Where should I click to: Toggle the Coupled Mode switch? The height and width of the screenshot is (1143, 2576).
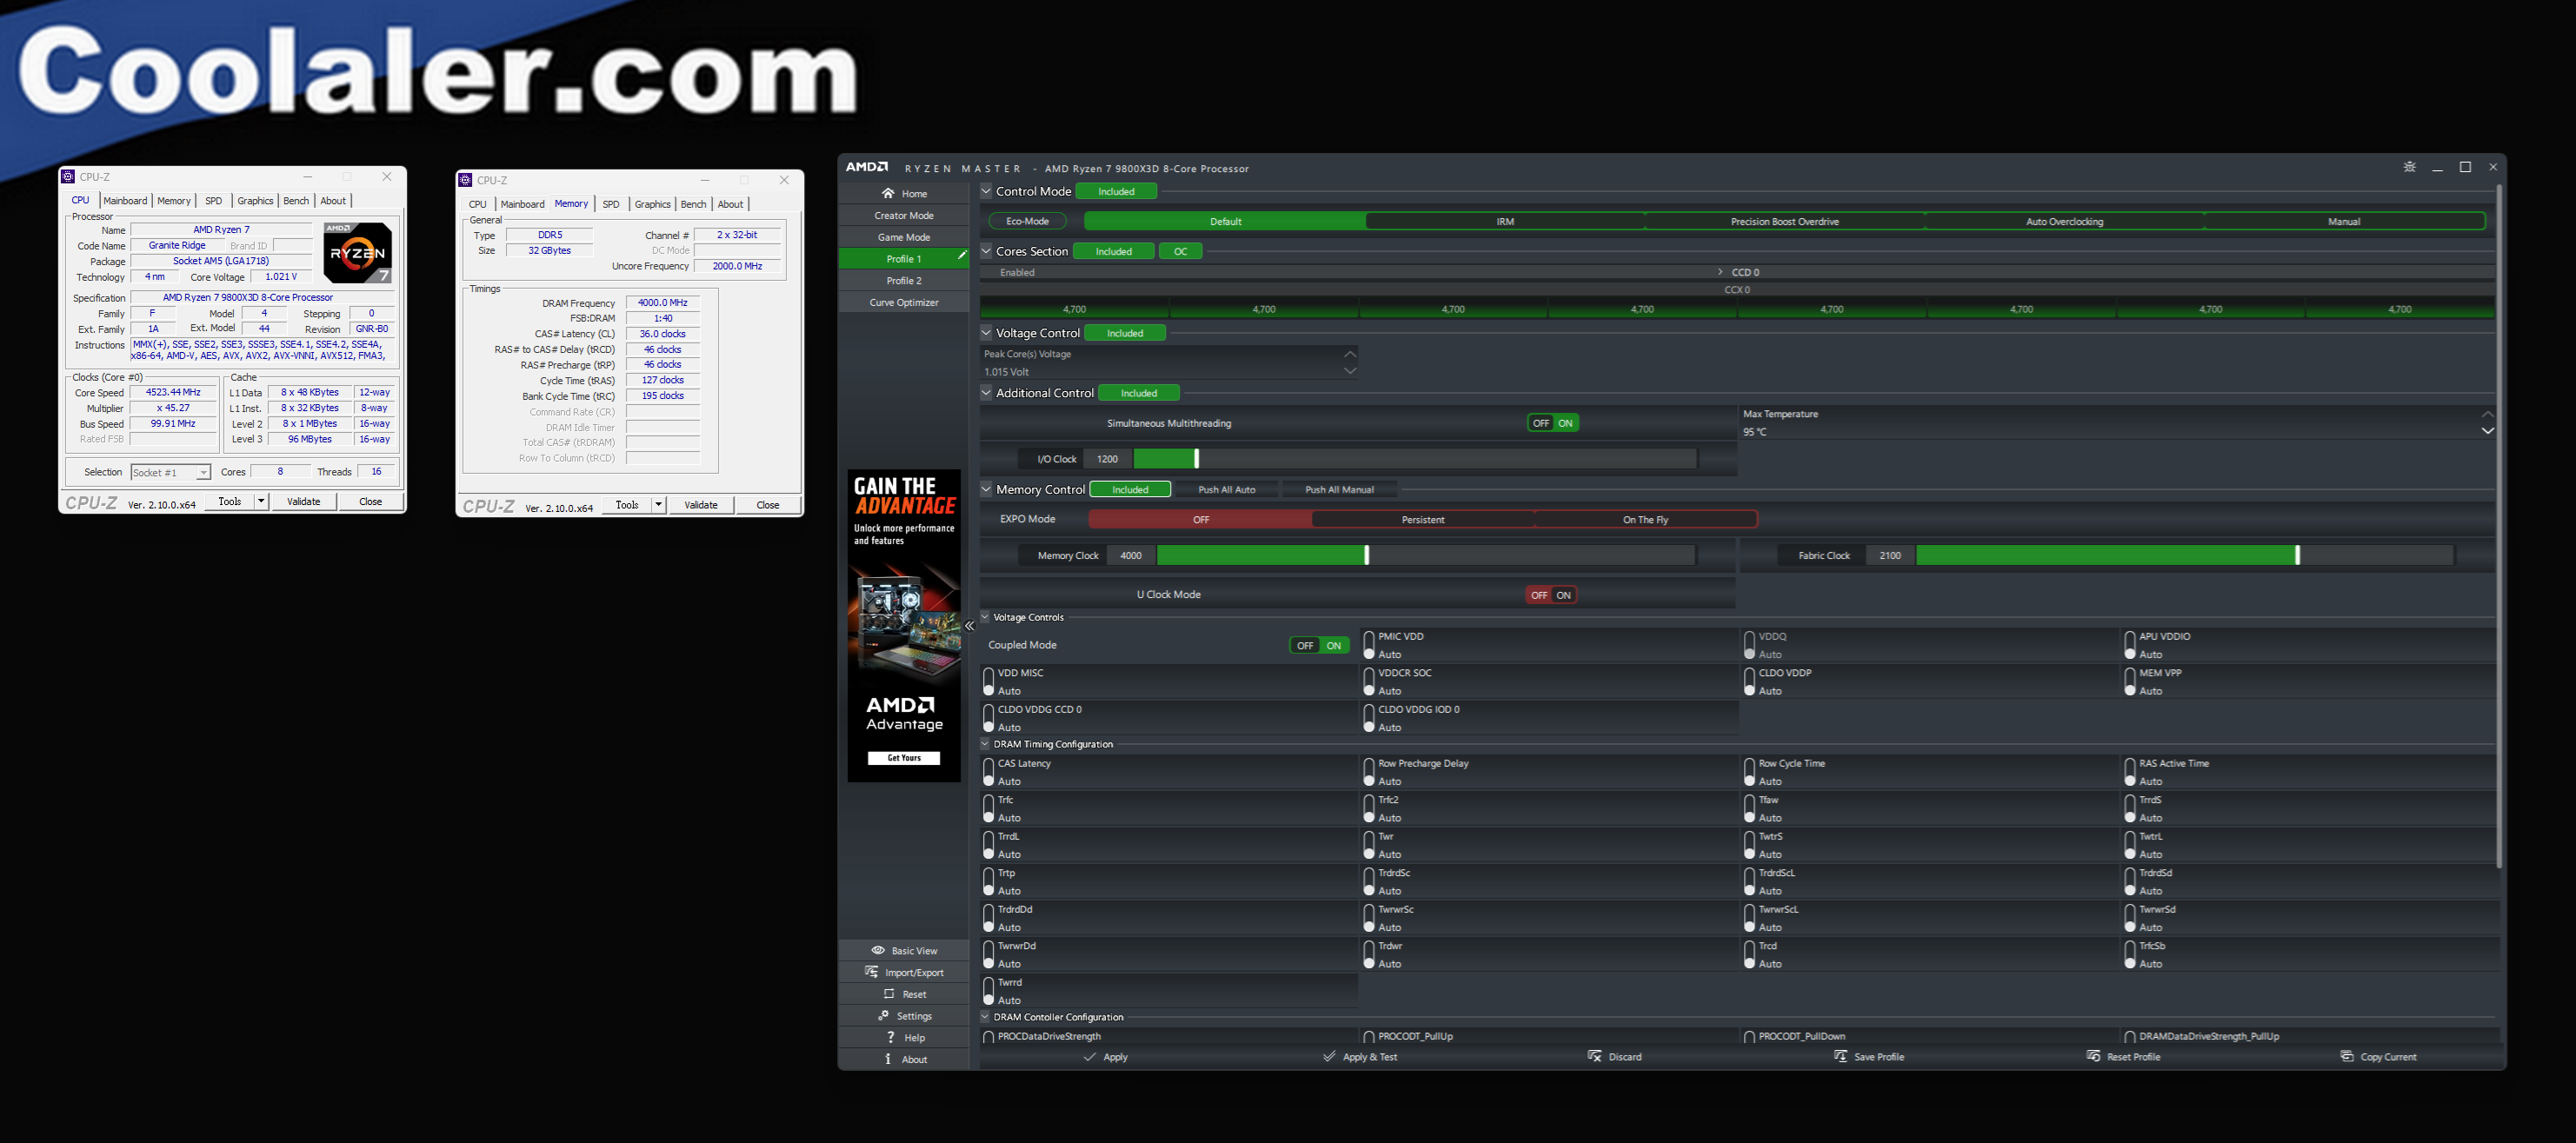coord(1319,645)
